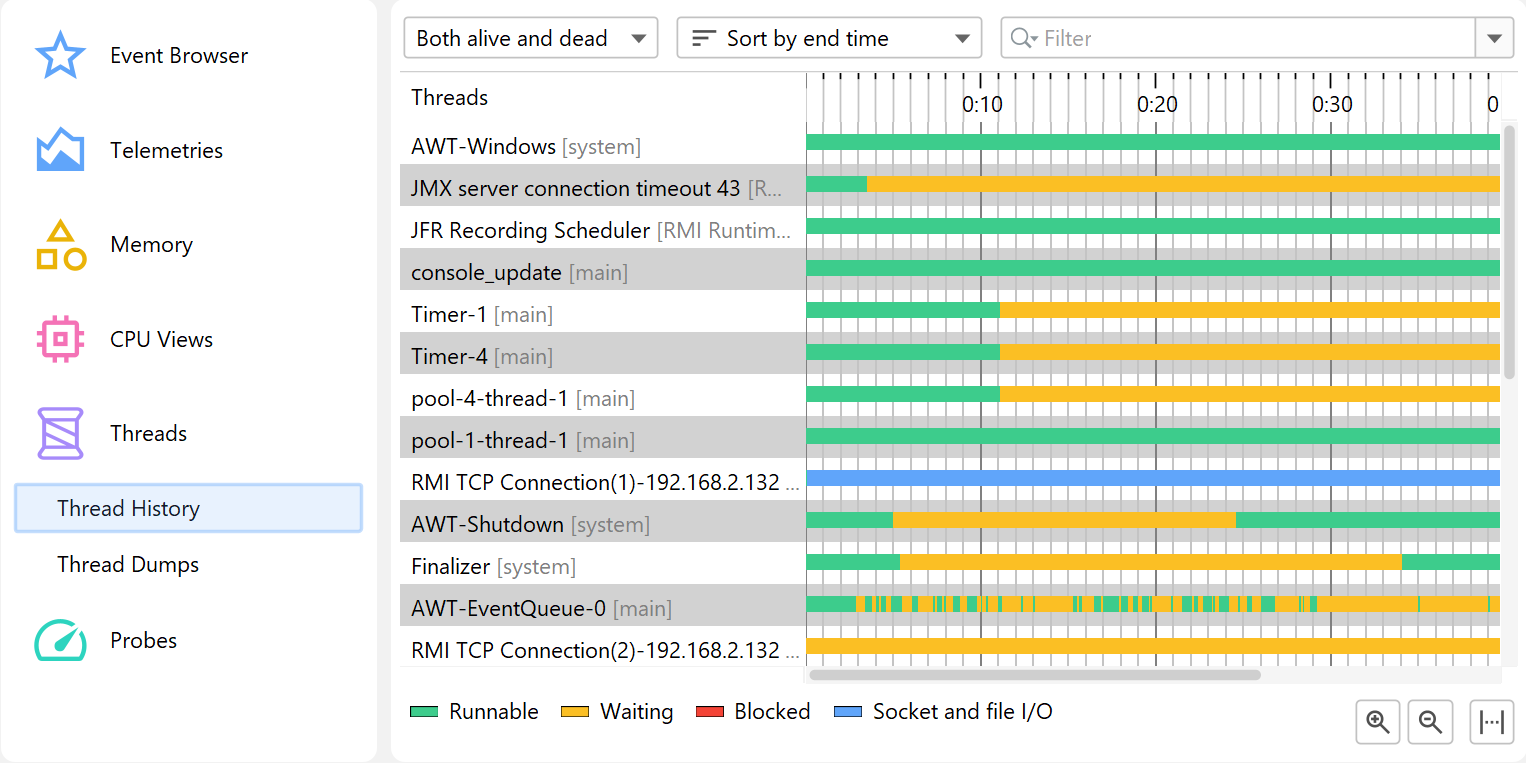Click the horizontal timeline scrollbar
Viewport: 1526px width, 763px height.
[1035, 675]
